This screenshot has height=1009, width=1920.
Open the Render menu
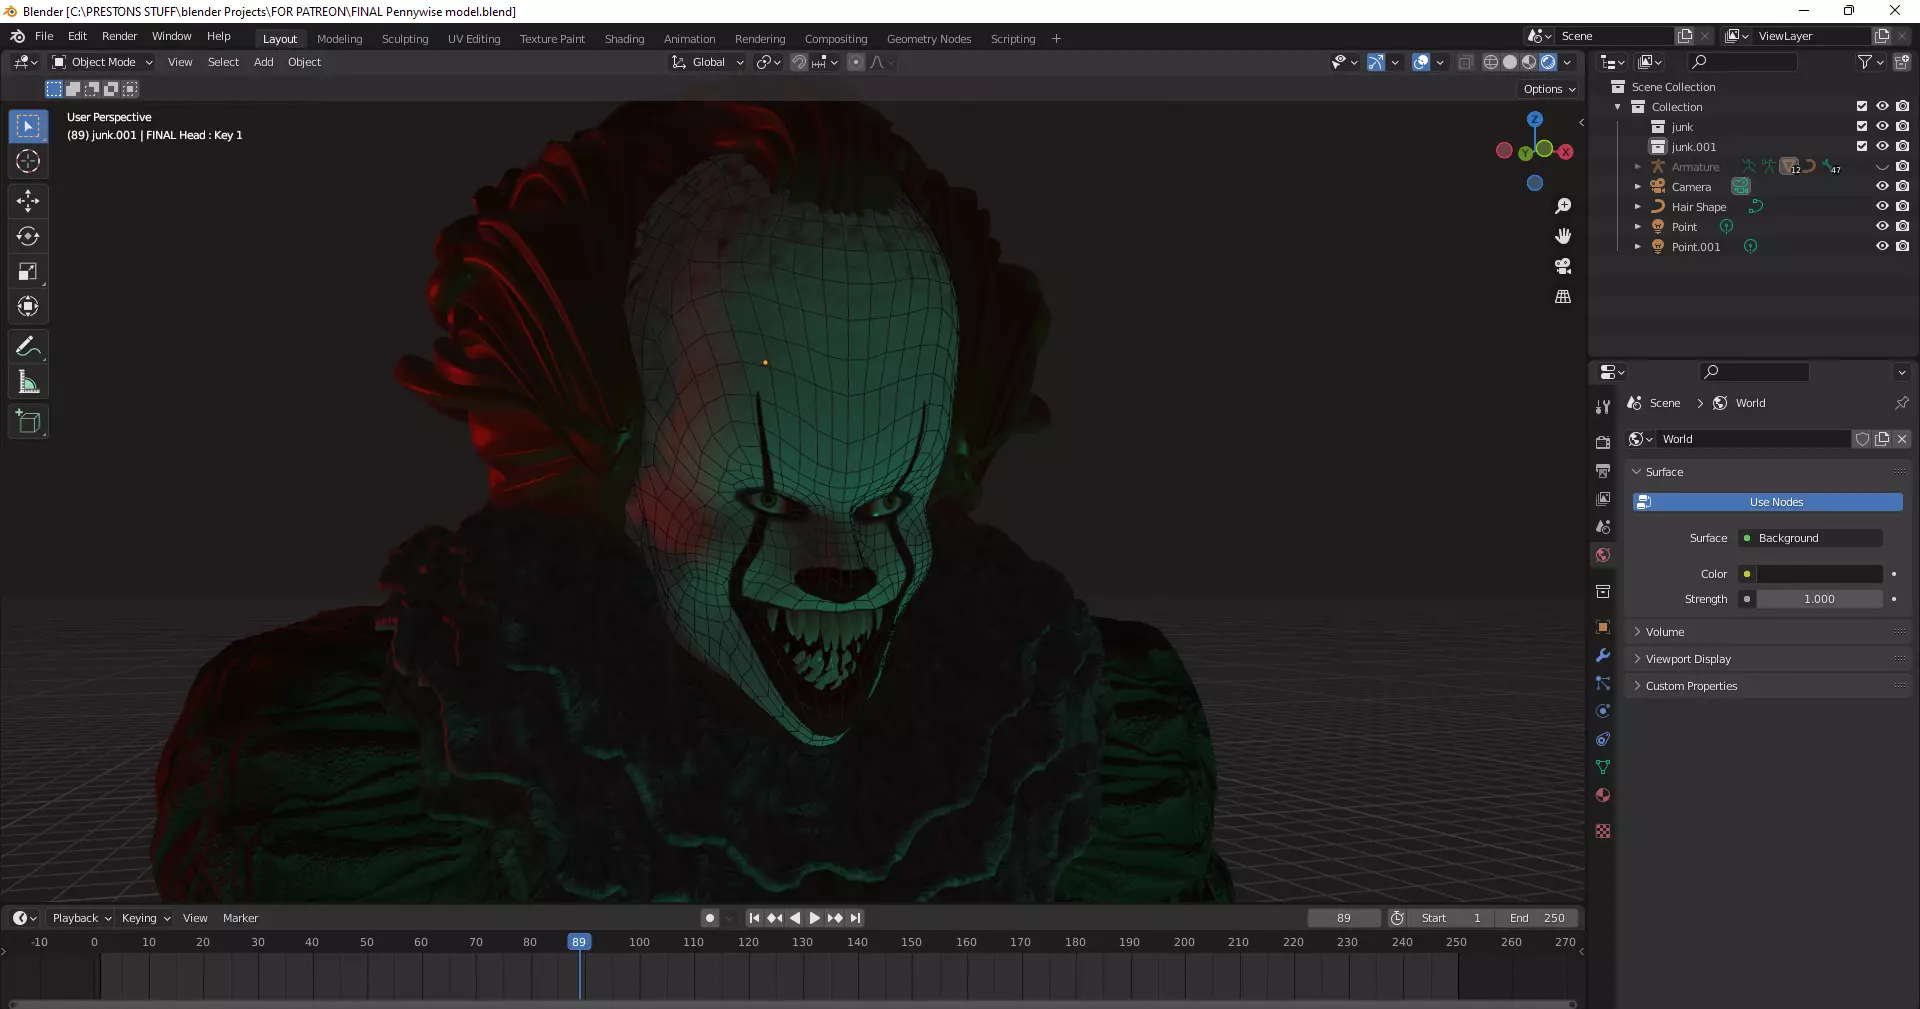[x=119, y=36]
